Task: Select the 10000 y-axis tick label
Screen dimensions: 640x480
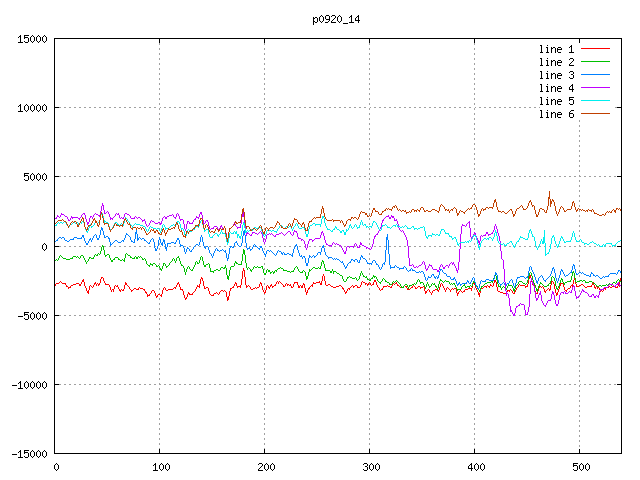Action: [x=31, y=108]
